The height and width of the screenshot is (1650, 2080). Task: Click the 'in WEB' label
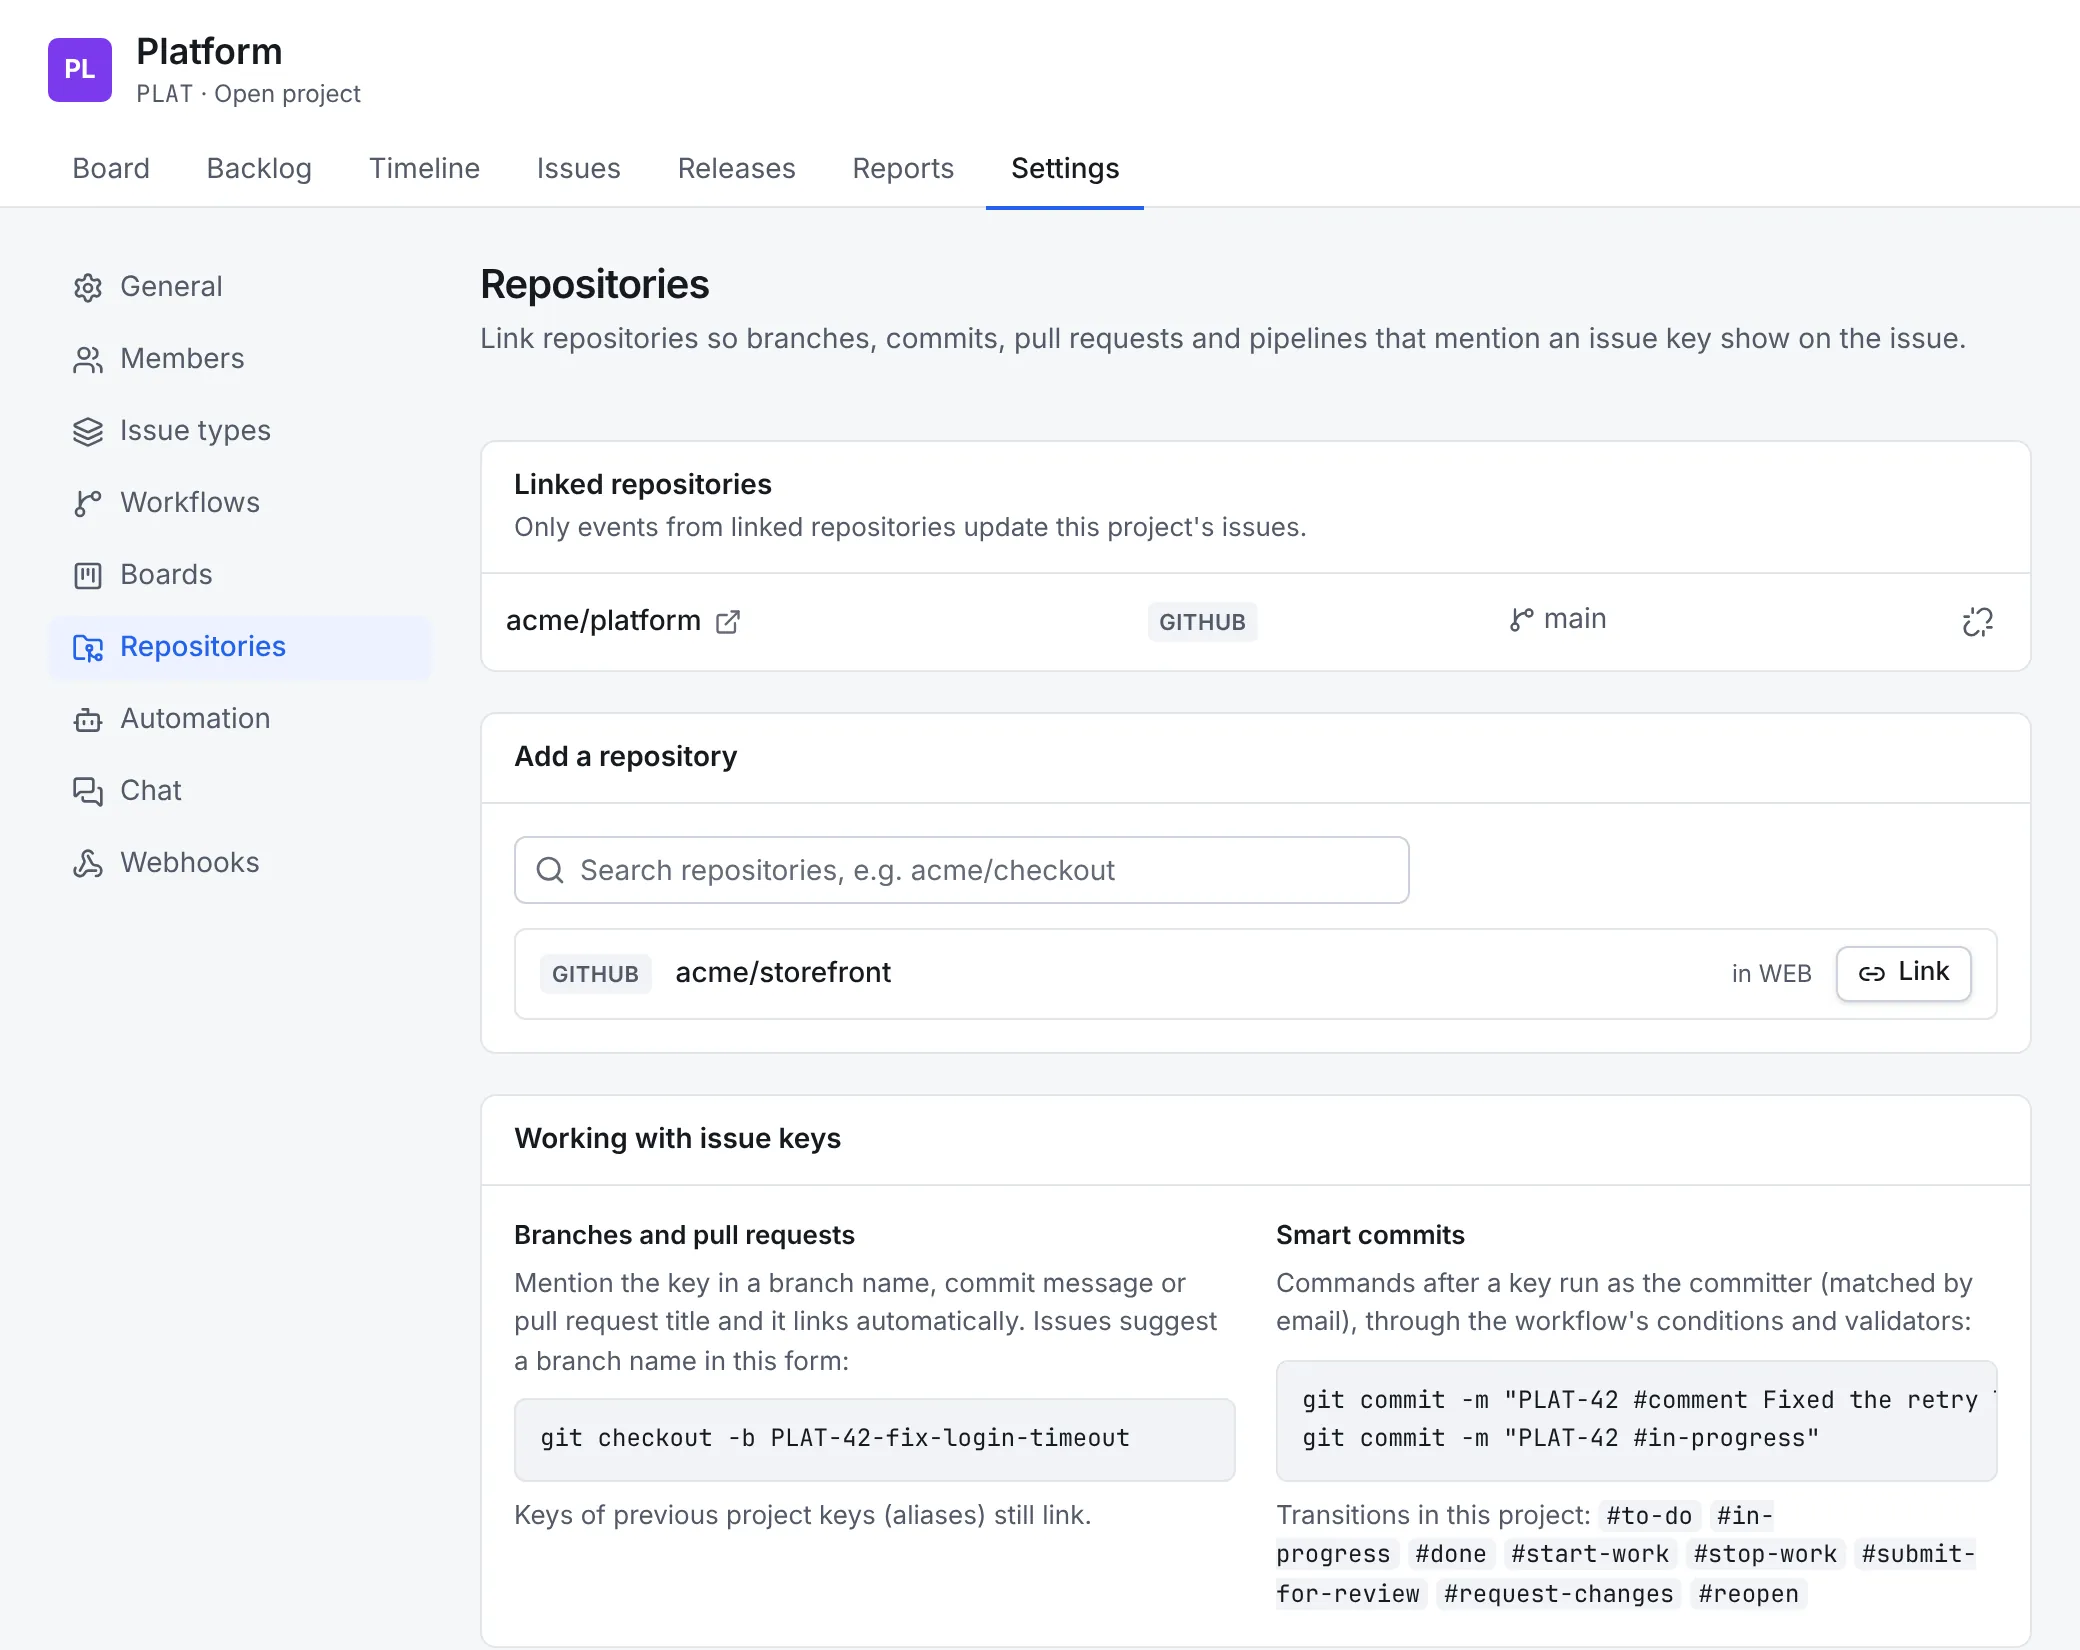pyautogui.click(x=1771, y=974)
